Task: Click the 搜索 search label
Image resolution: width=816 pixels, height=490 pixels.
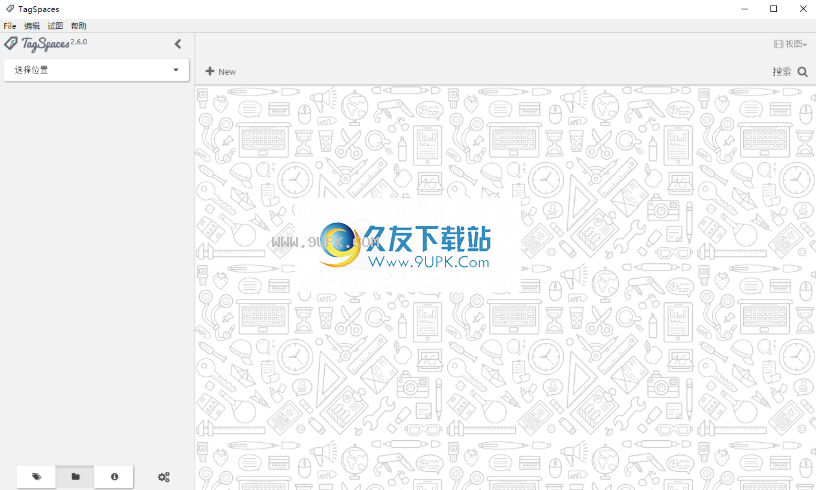Action: [782, 72]
